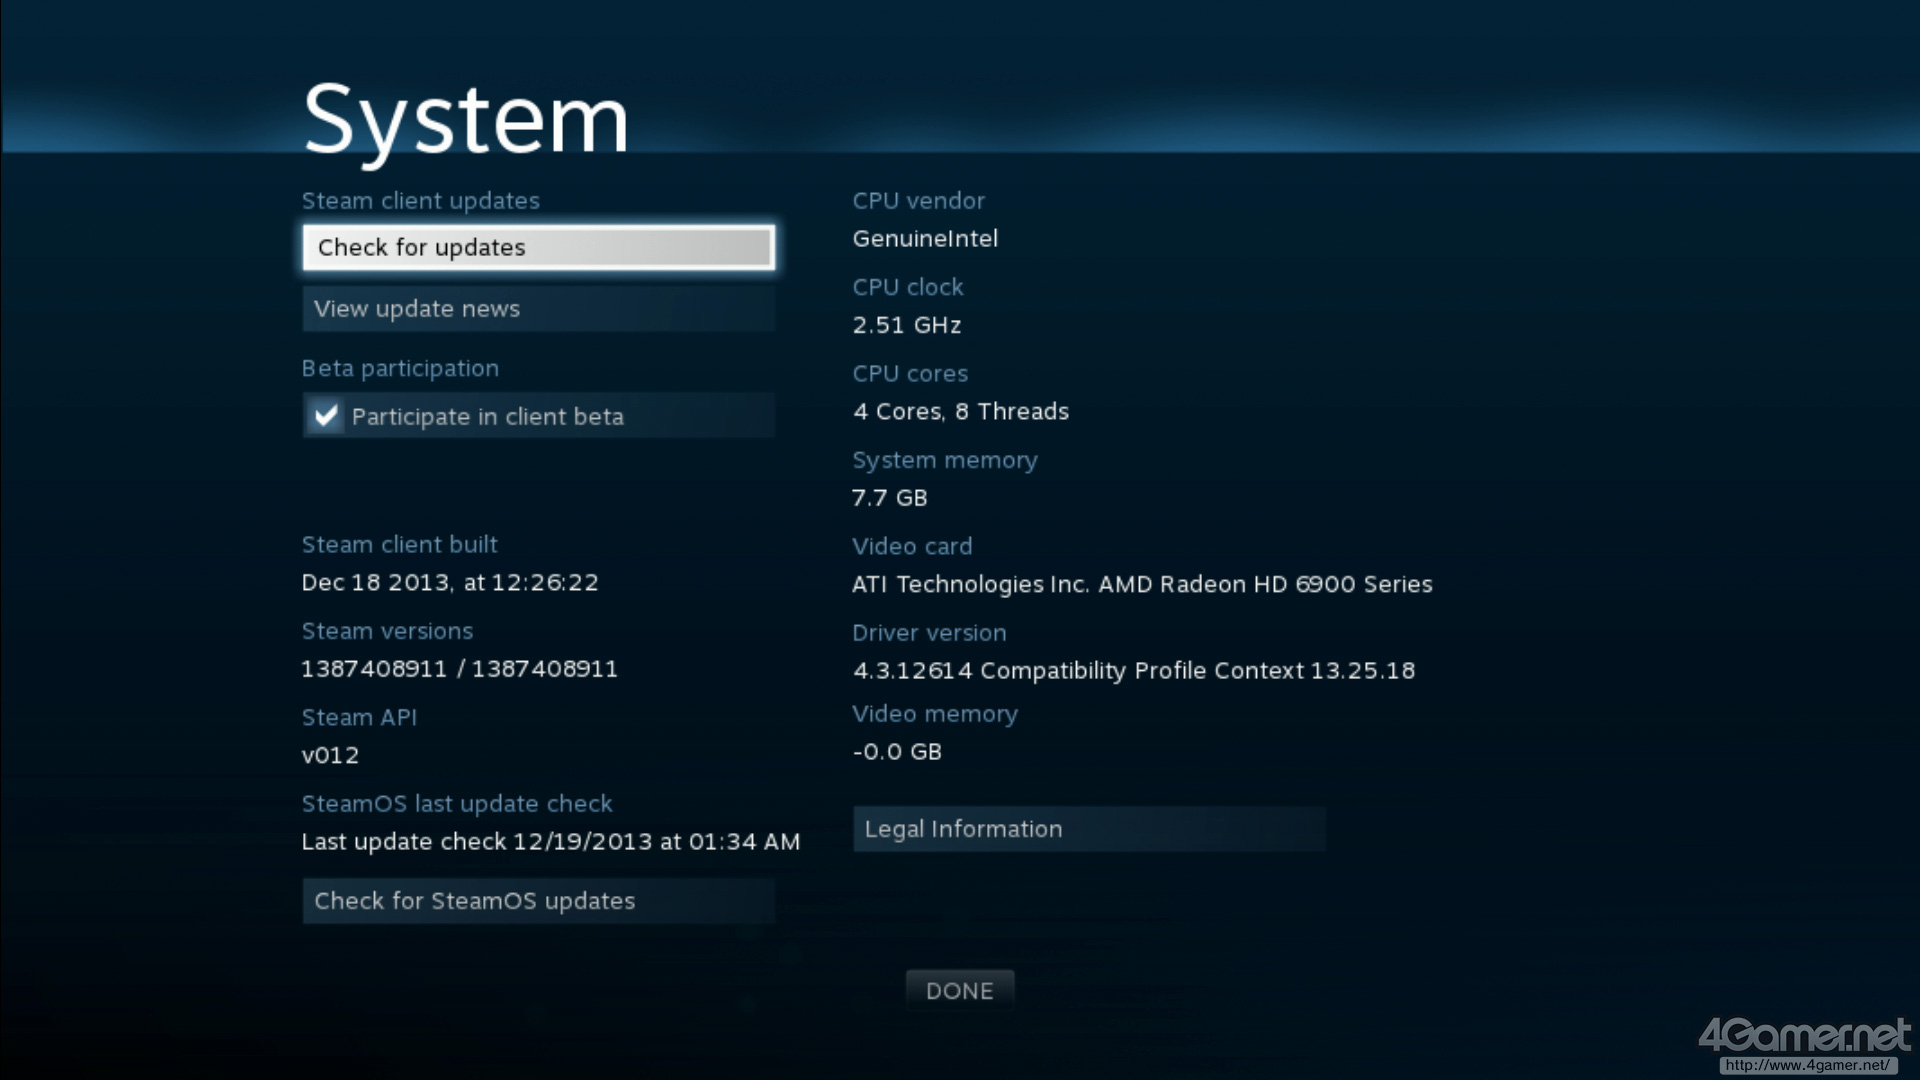Click the v012 Steam API value
The height and width of the screenshot is (1080, 1920).
pos(330,756)
